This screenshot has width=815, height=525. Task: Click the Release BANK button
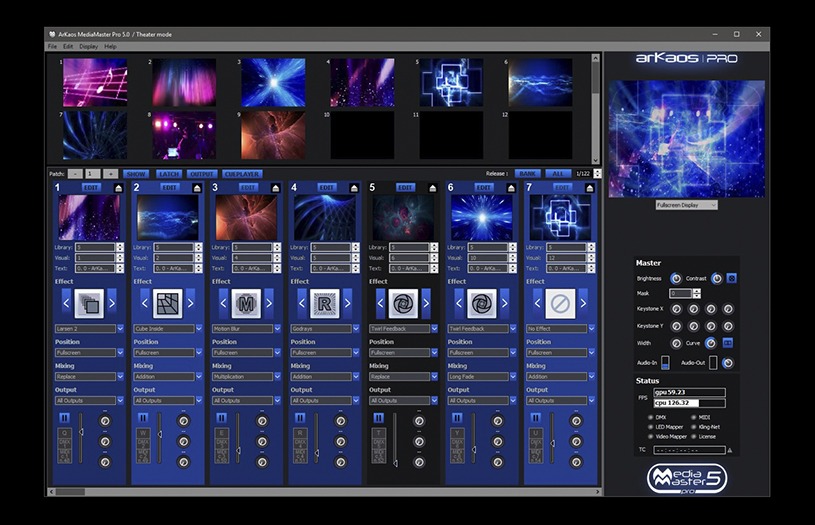(x=527, y=174)
